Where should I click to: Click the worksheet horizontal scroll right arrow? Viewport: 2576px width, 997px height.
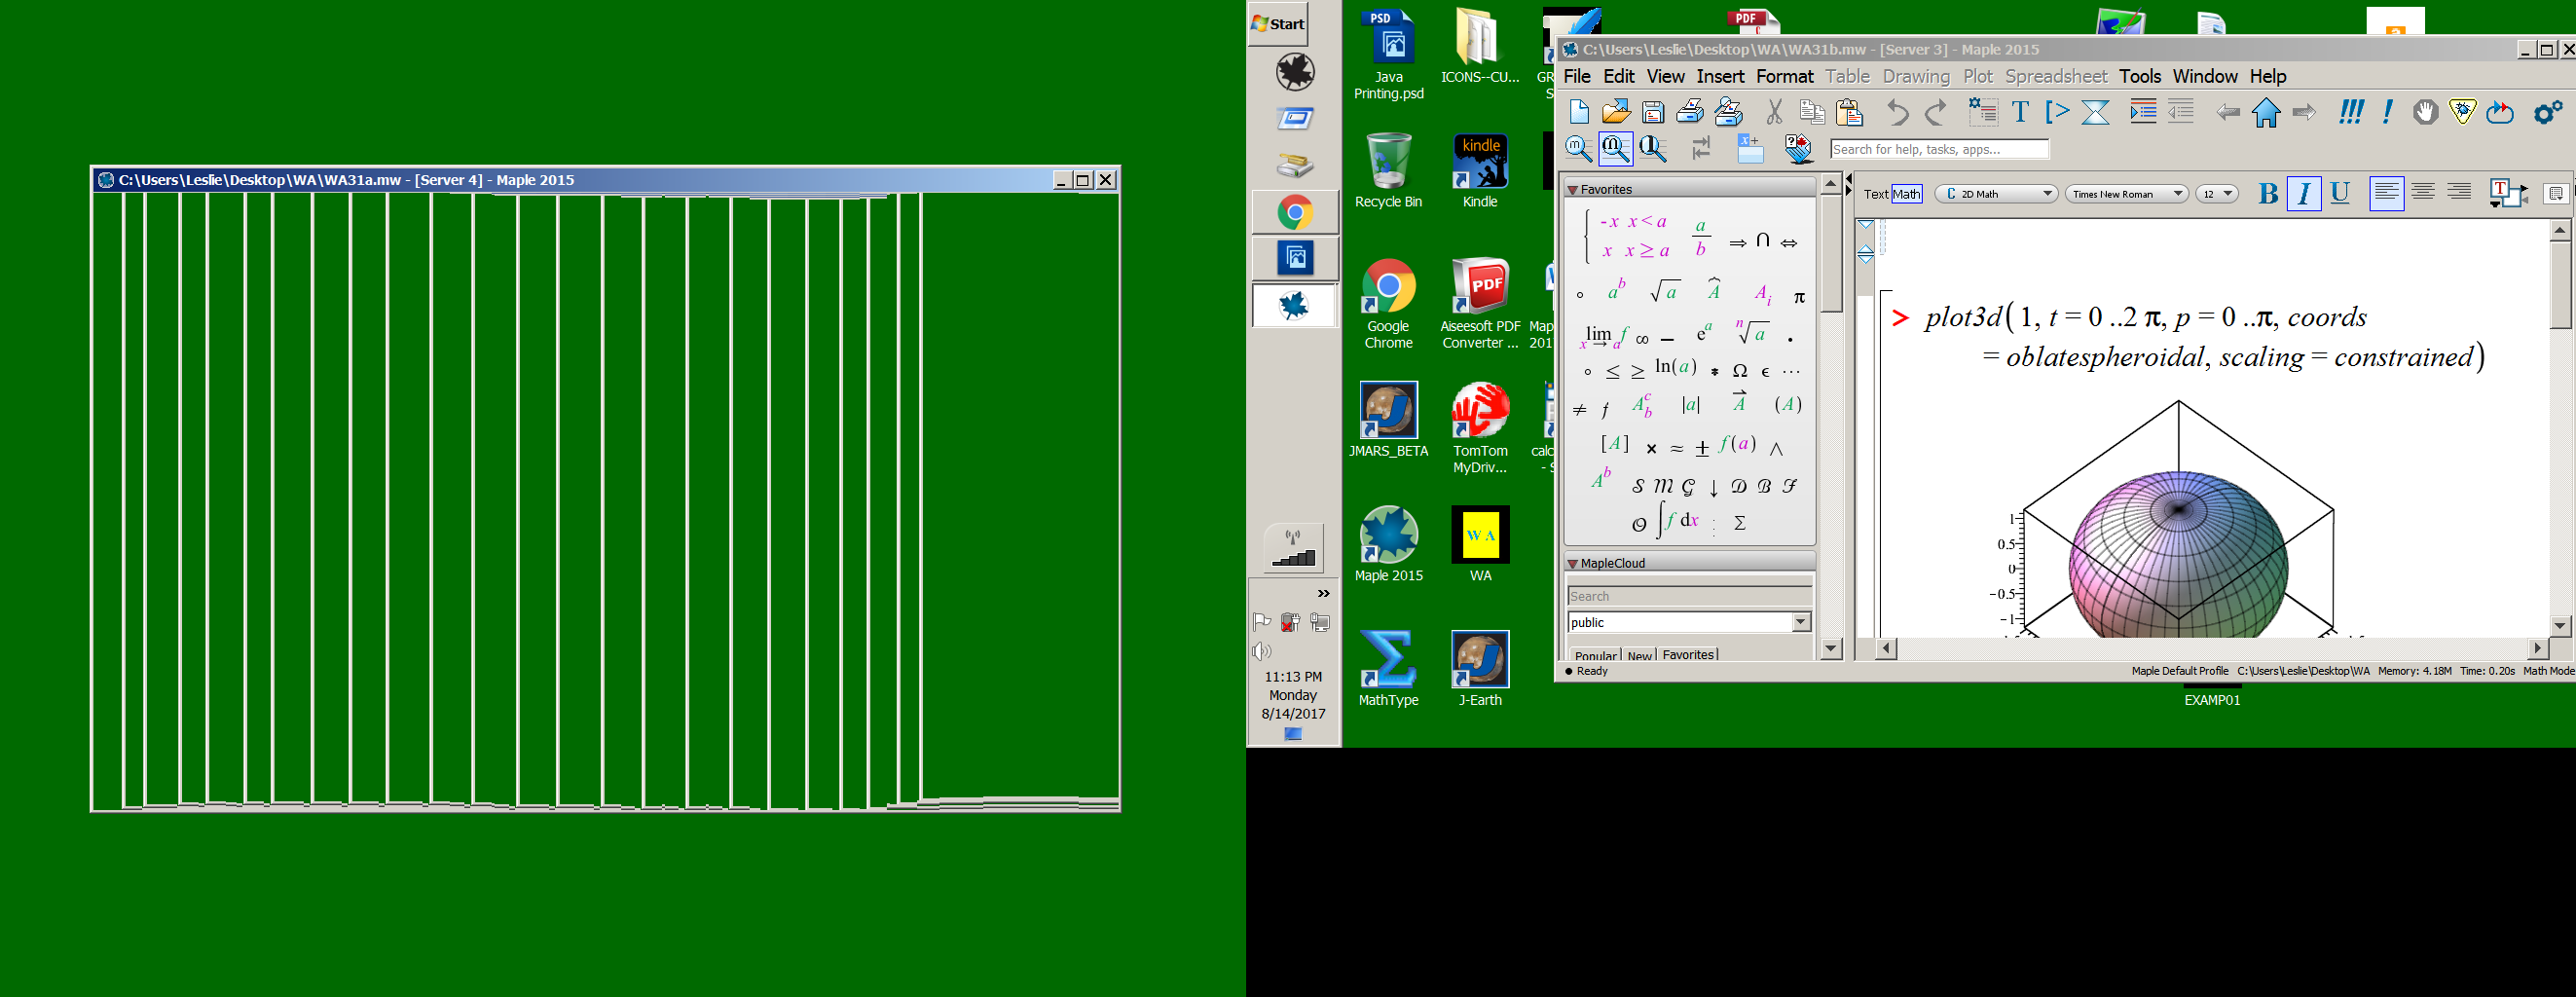coord(2537,648)
